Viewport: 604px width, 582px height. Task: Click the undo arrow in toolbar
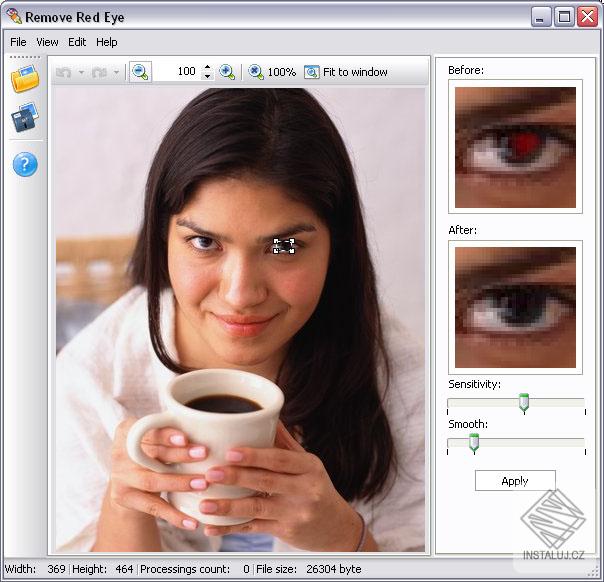(64, 72)
